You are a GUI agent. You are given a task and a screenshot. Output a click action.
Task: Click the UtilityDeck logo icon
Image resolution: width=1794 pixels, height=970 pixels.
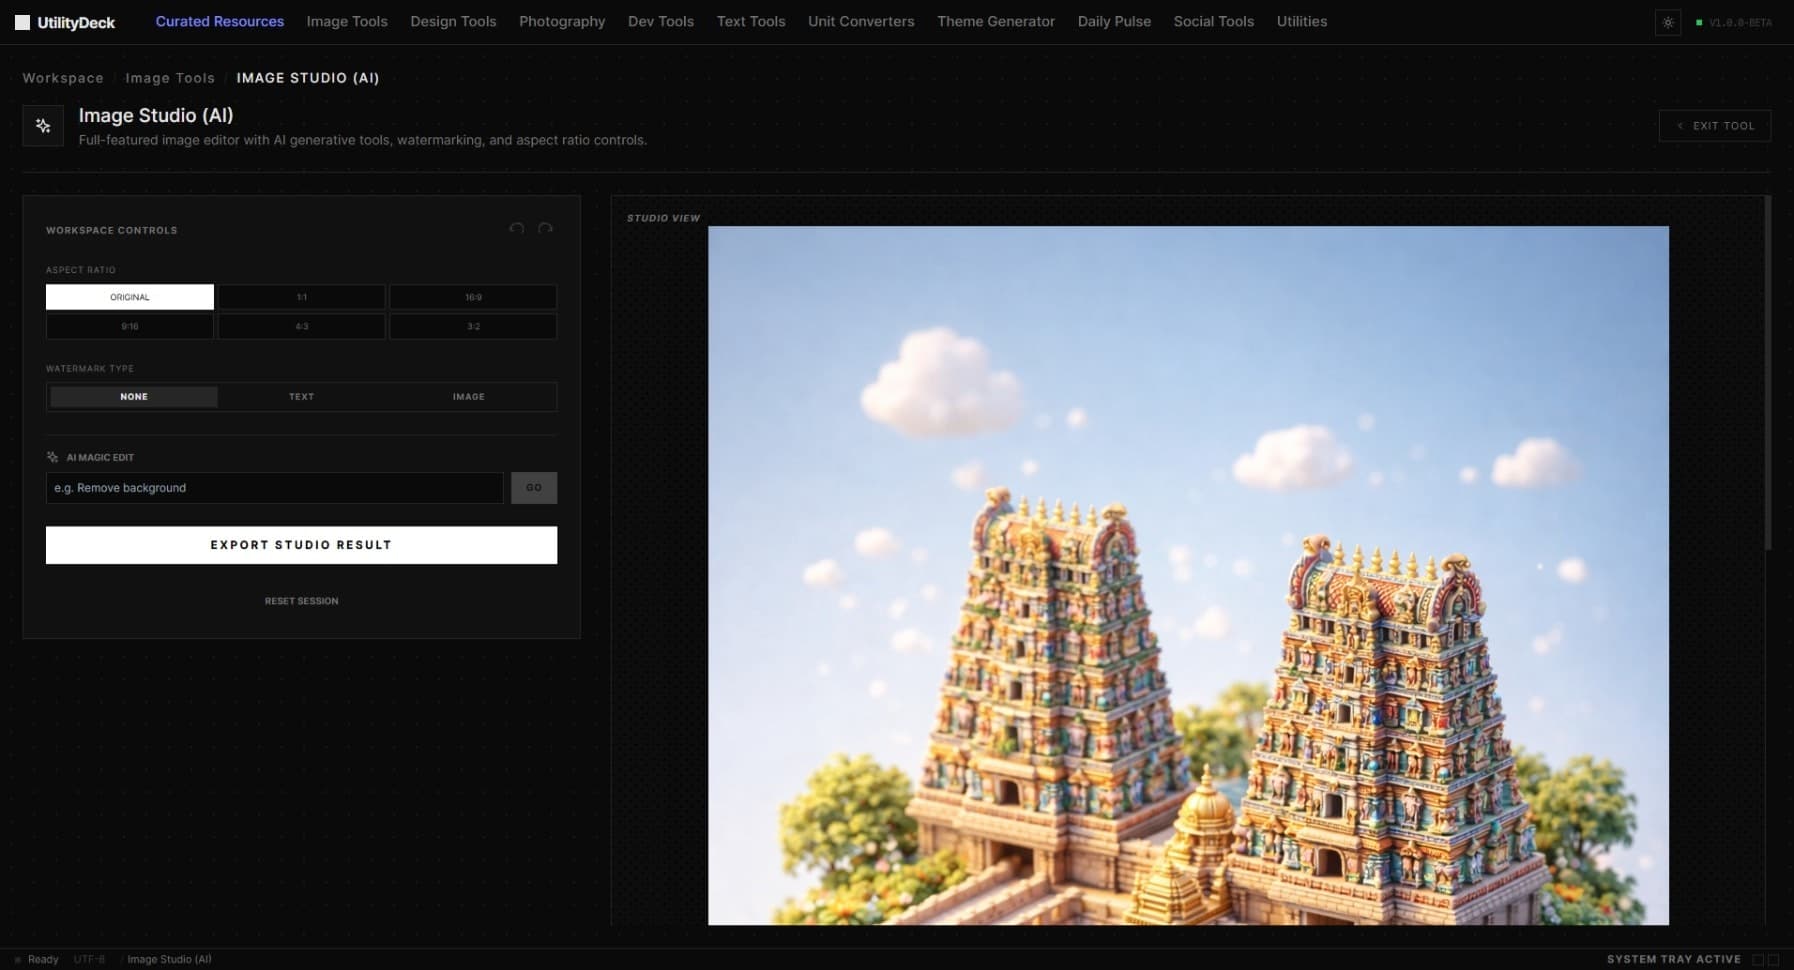pyautogui.click(x=21, y=21)
